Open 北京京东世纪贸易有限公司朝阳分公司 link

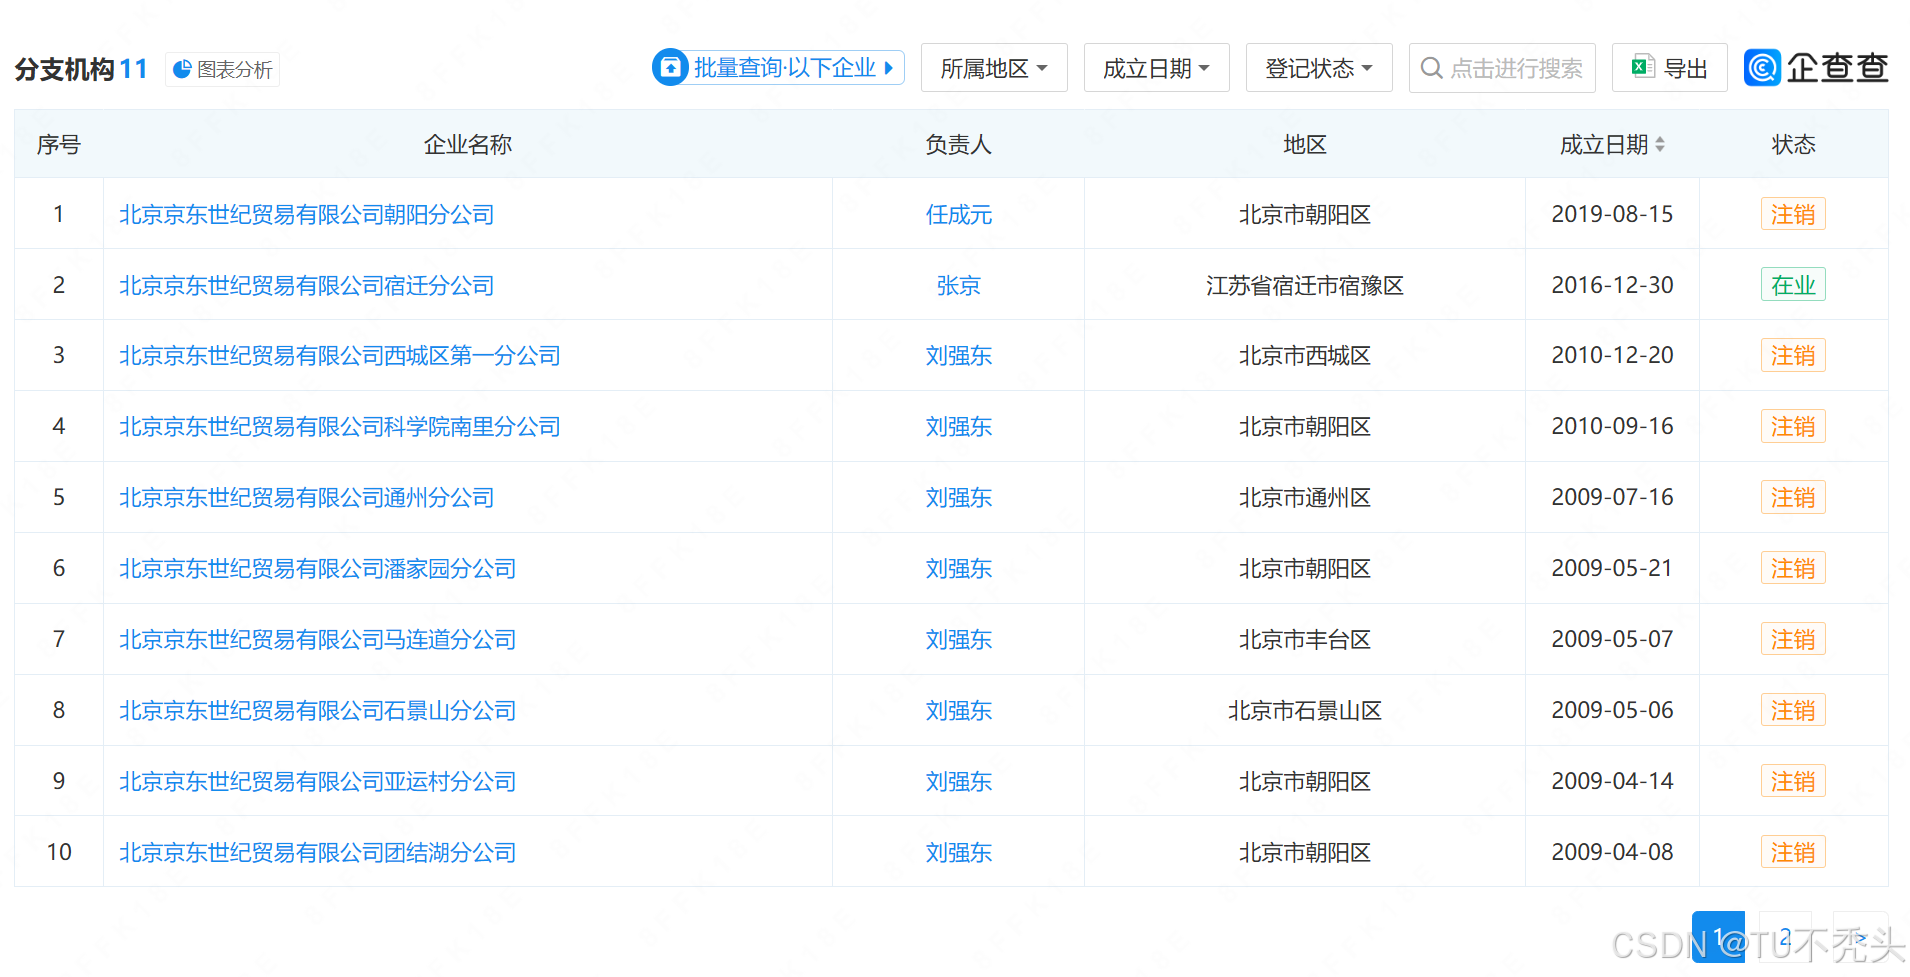coord(307,214)
